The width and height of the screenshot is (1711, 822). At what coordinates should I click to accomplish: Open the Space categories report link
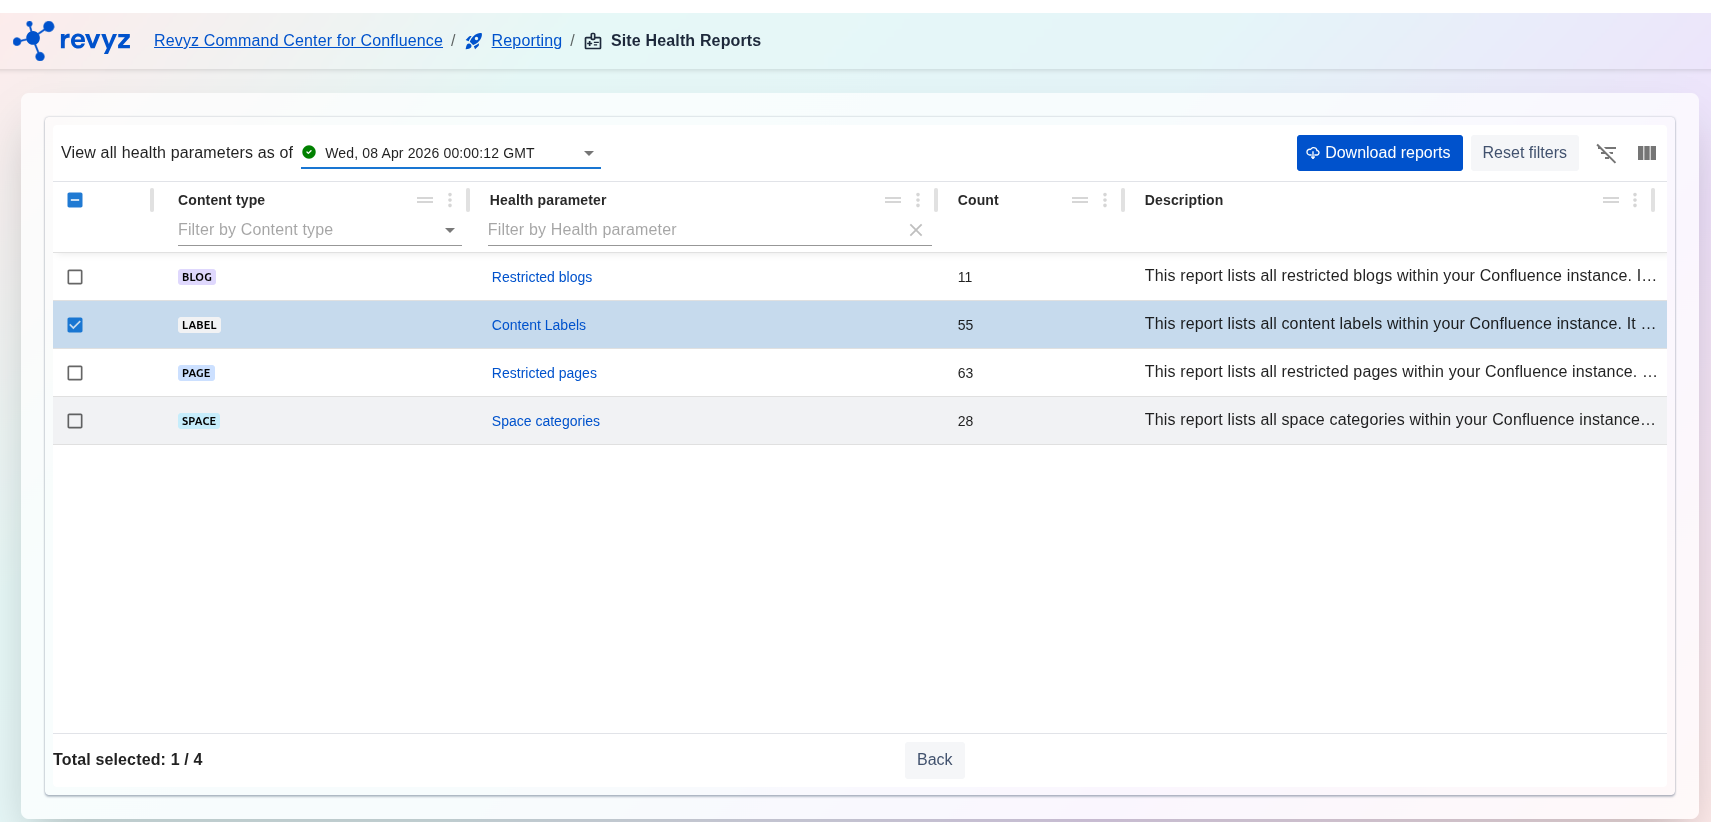click(545, 421)
